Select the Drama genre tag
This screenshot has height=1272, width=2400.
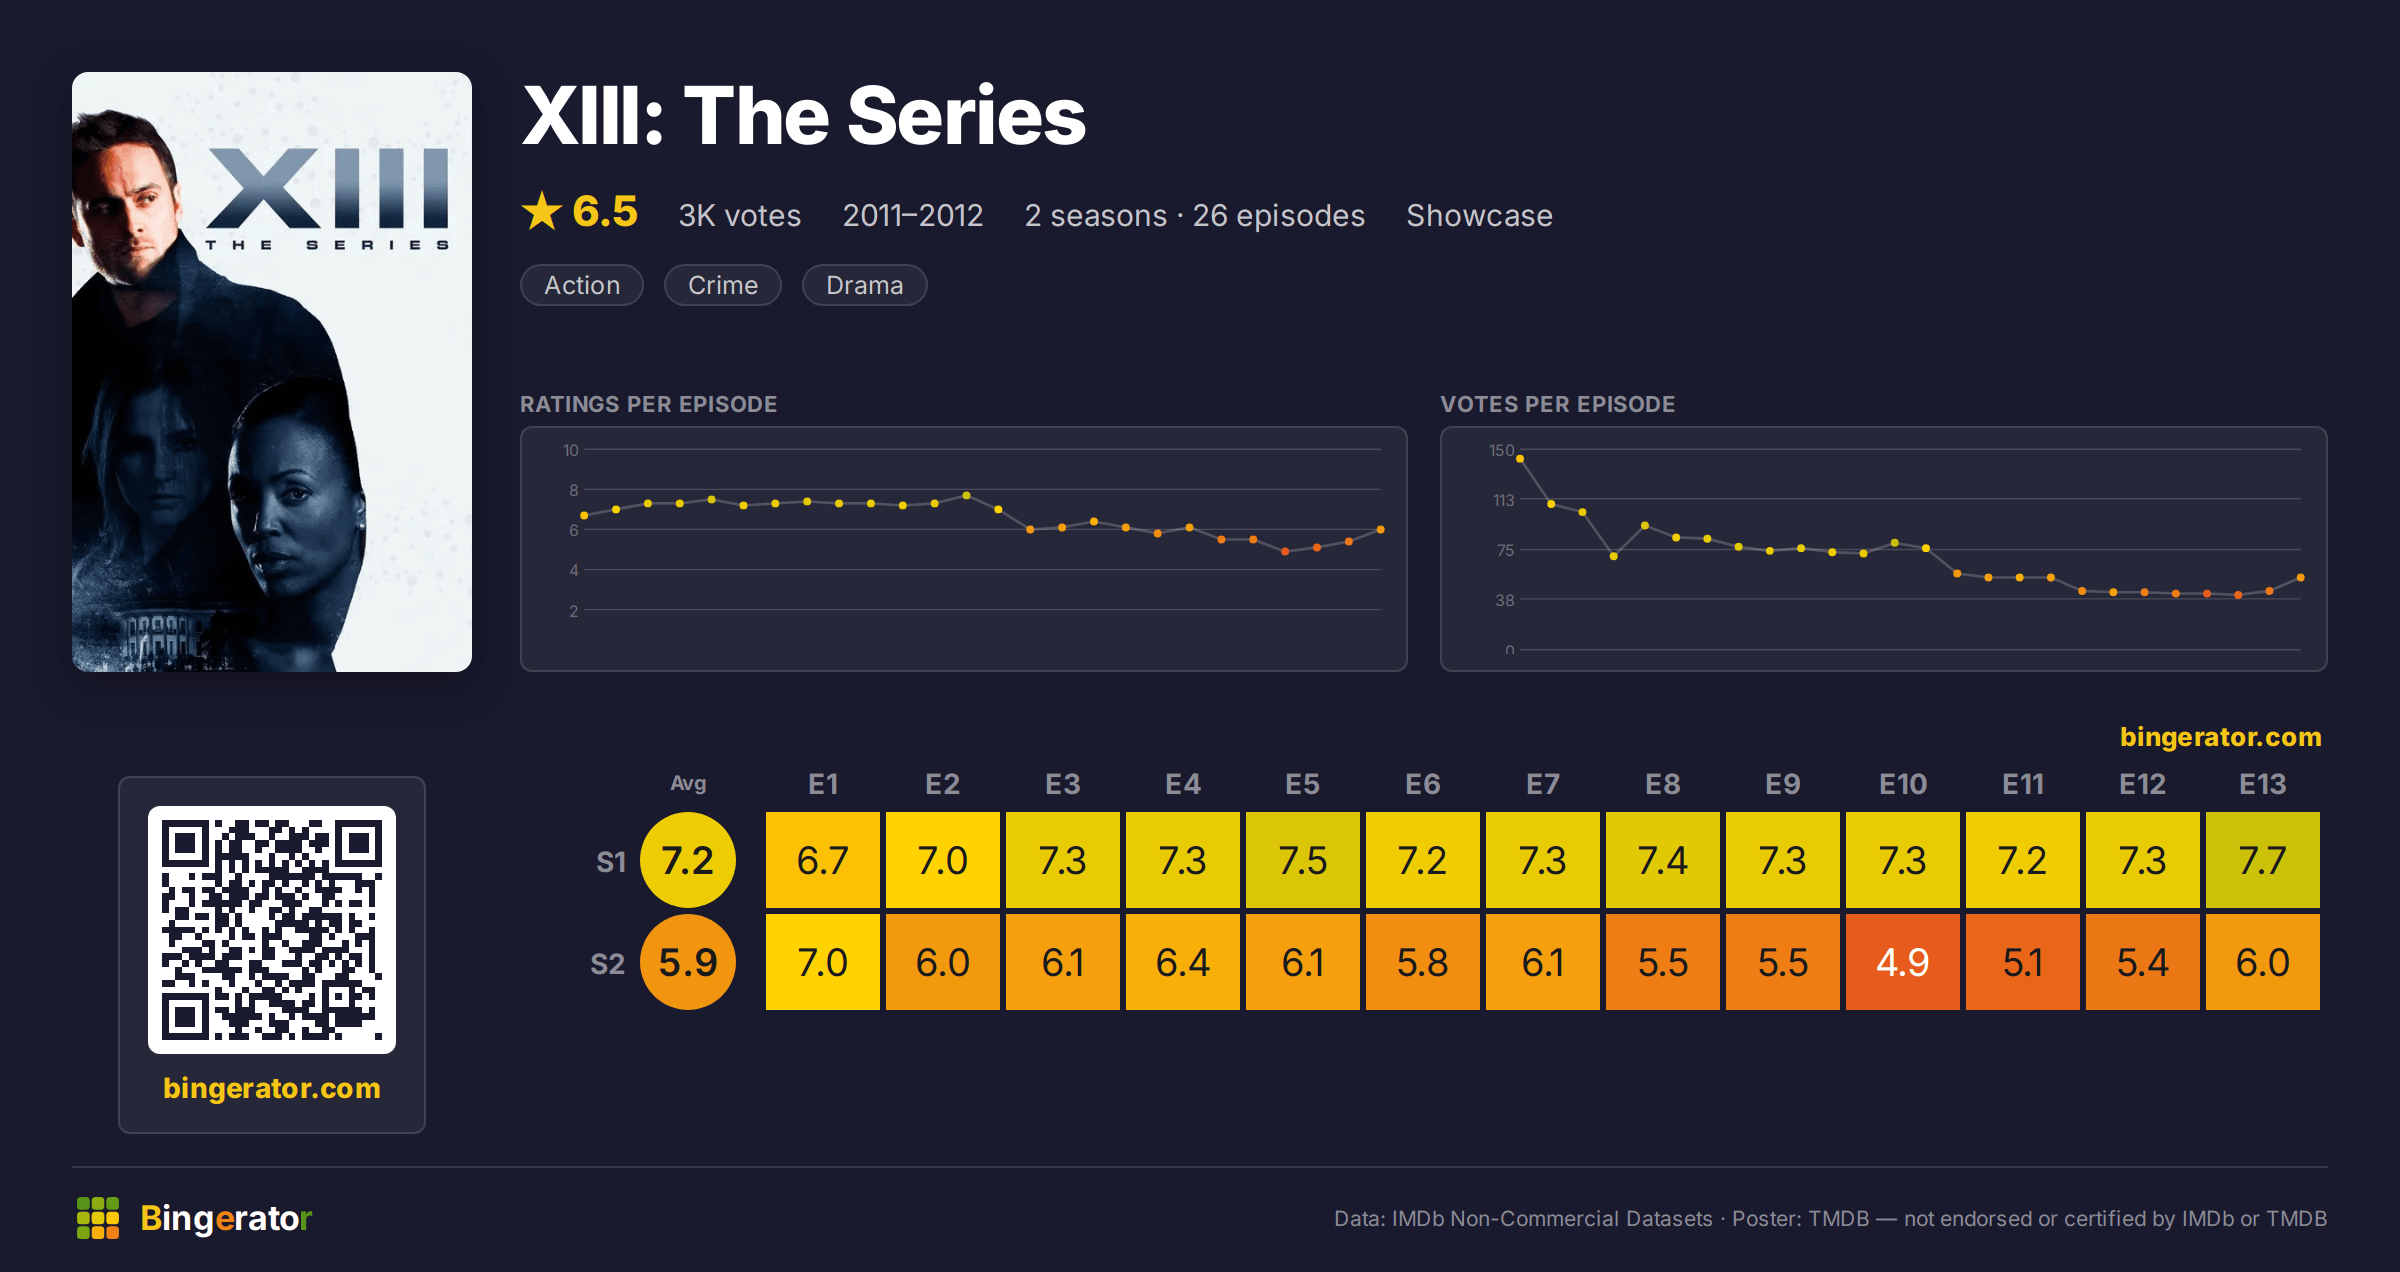click(865, 285)
